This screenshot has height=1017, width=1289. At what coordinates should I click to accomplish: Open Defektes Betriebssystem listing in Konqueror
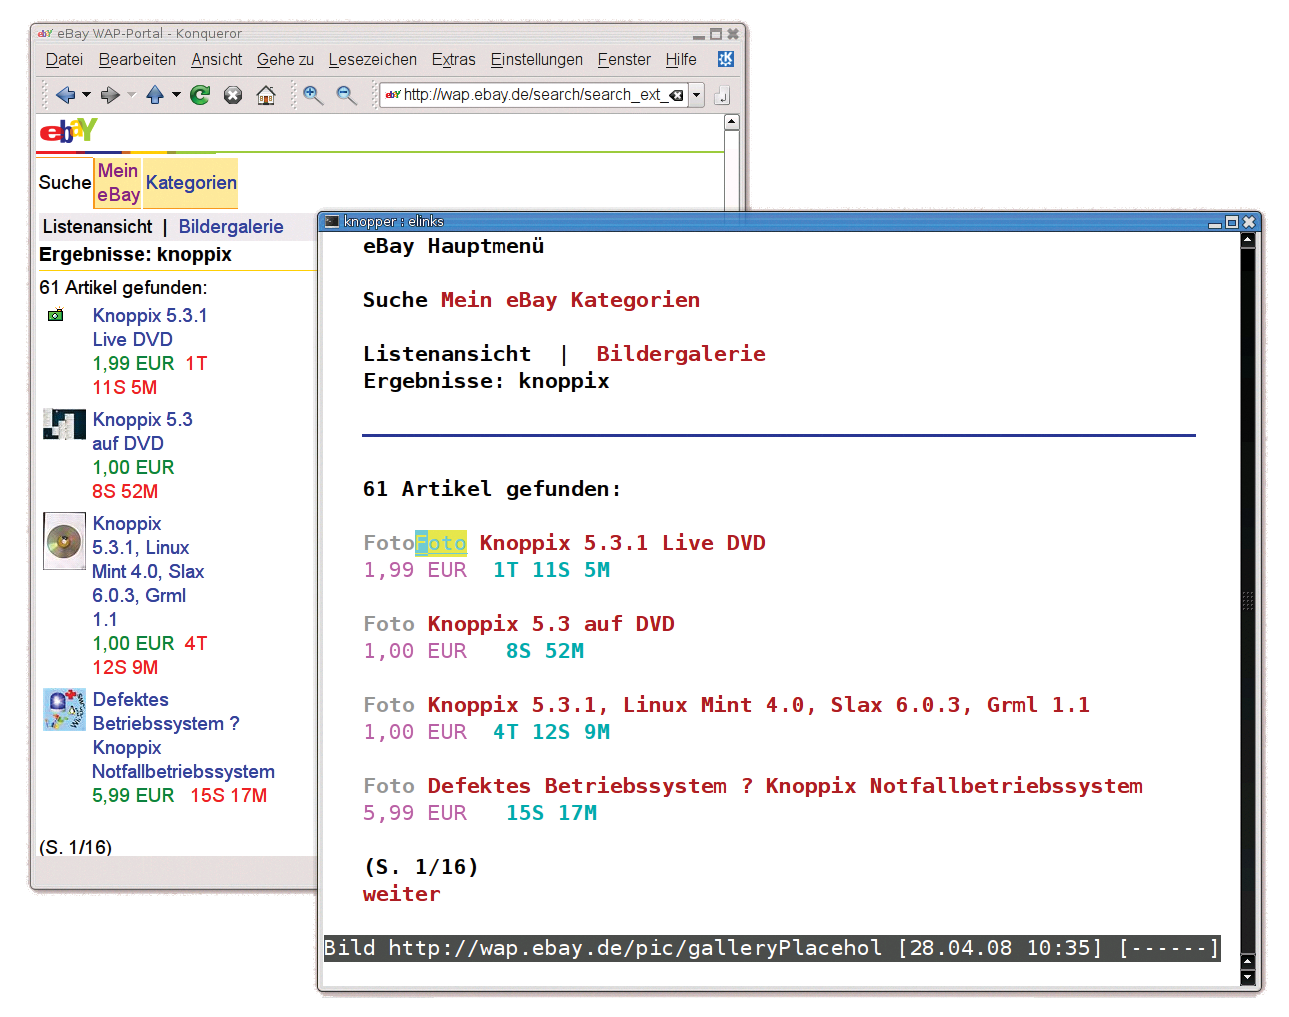pos(183,735)
